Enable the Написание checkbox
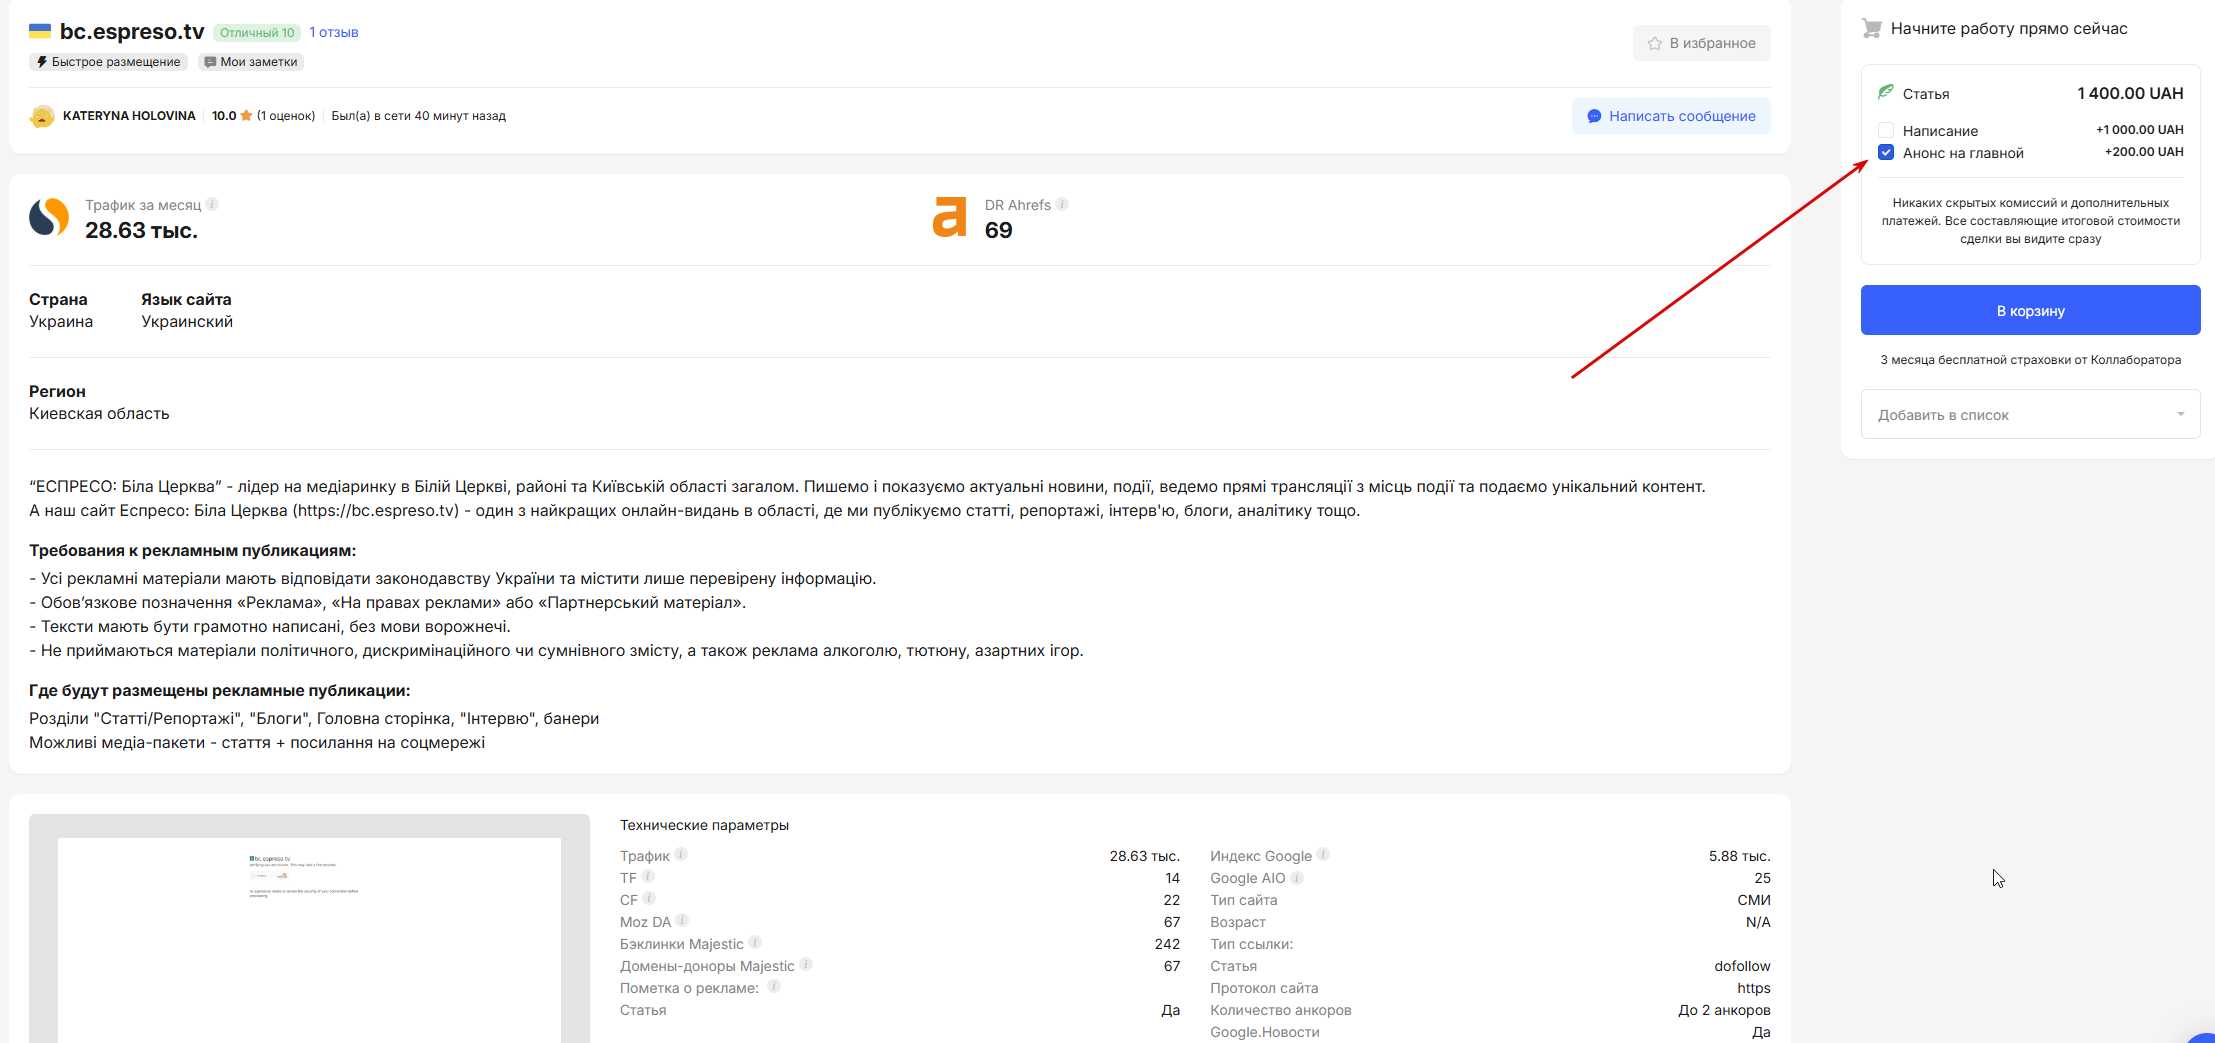 tap(1886, 130)
